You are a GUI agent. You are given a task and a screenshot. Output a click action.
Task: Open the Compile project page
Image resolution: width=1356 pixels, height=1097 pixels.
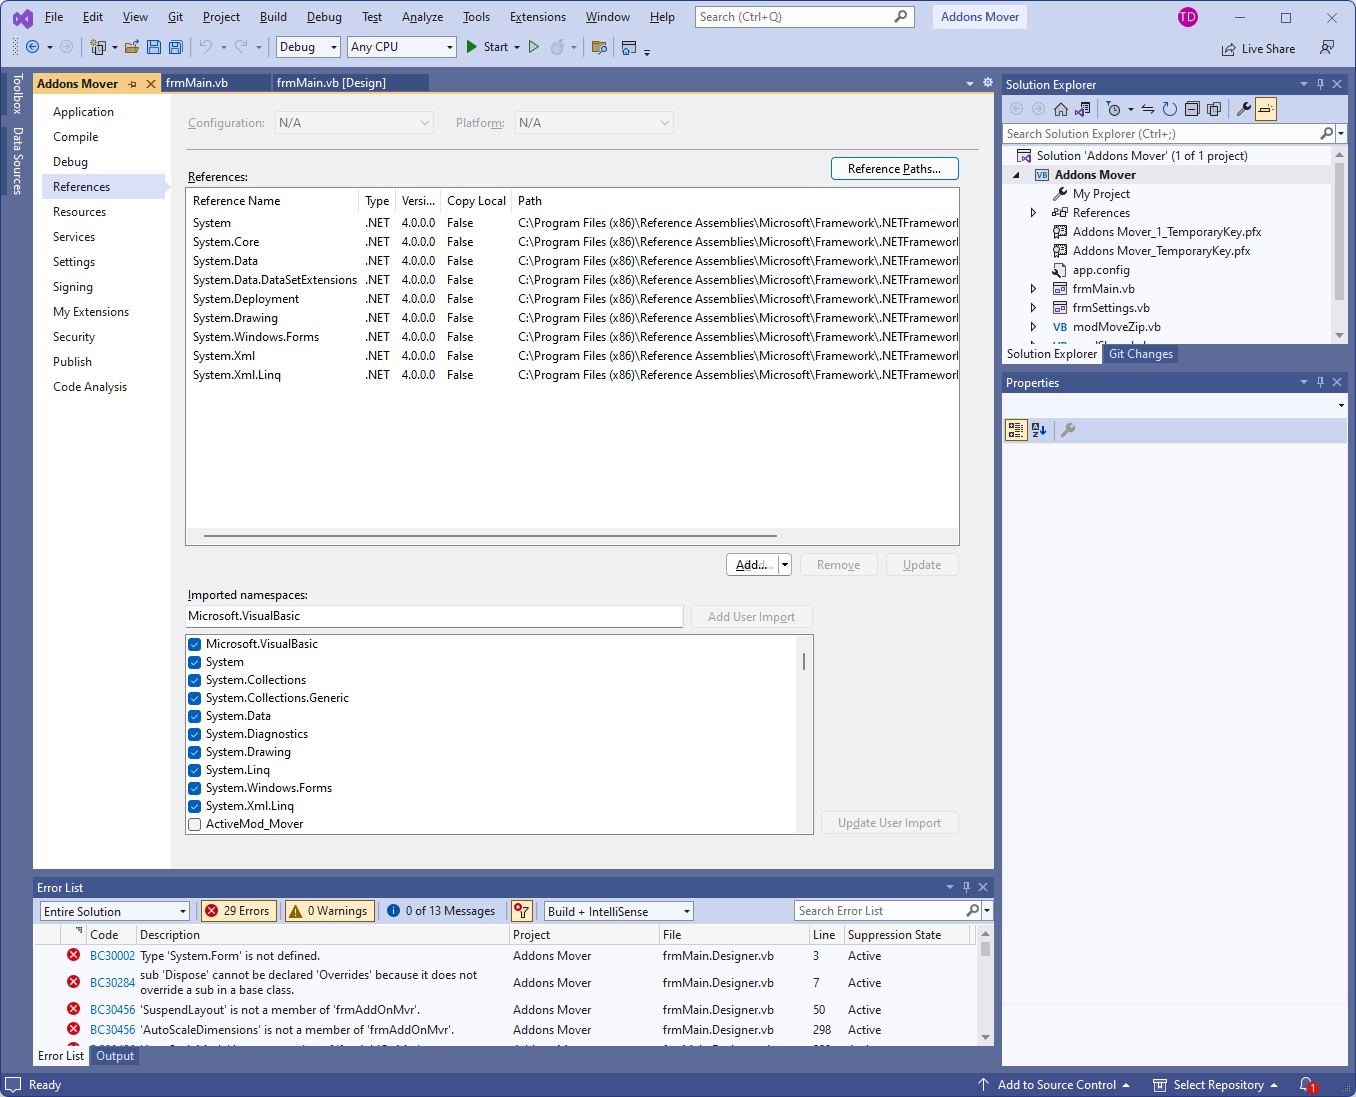76,137
